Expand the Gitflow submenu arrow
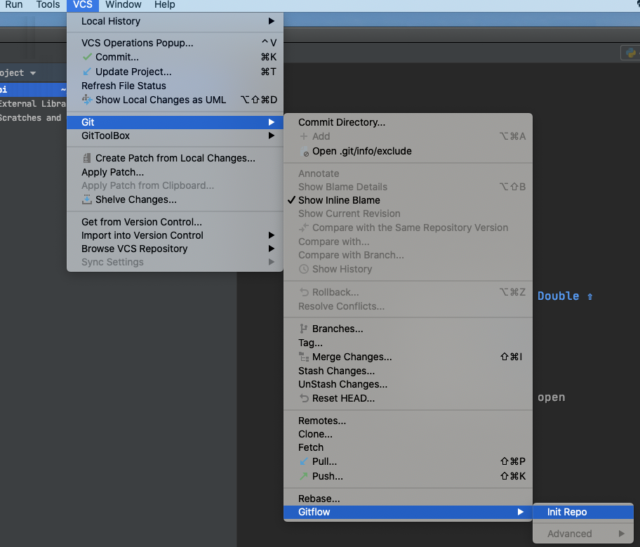The image size is (640, 547). (520, 512)
